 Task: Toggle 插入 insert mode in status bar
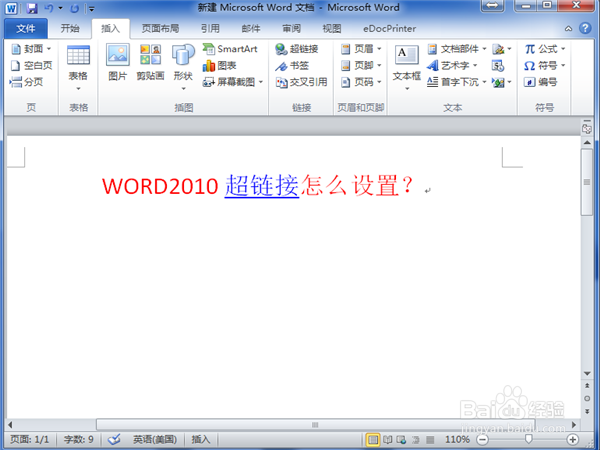pyautogui.click(x=201, y=439)
